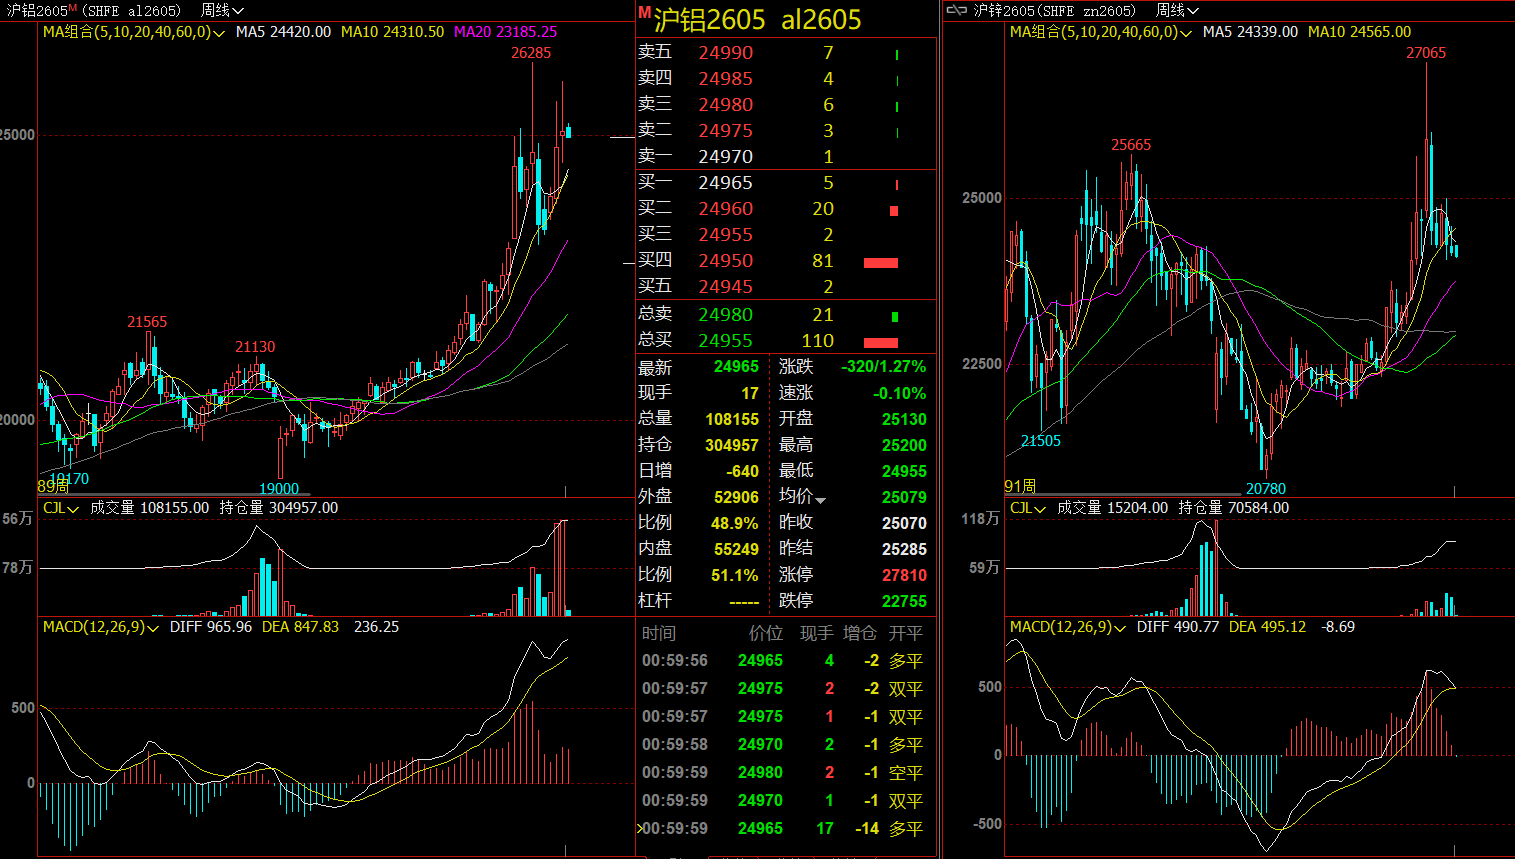
Task: Click the red volume bar in 总买 row
Action: pyautogui.click(x=880, y=342)
